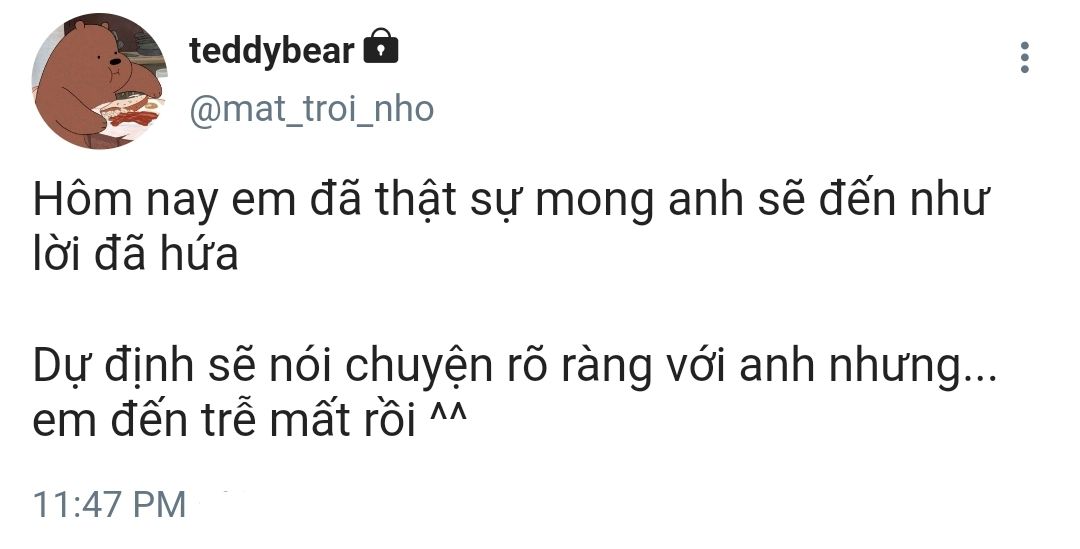The image size is (1080, 549).
Task: Click the display name teddybear
Action: 271,50
